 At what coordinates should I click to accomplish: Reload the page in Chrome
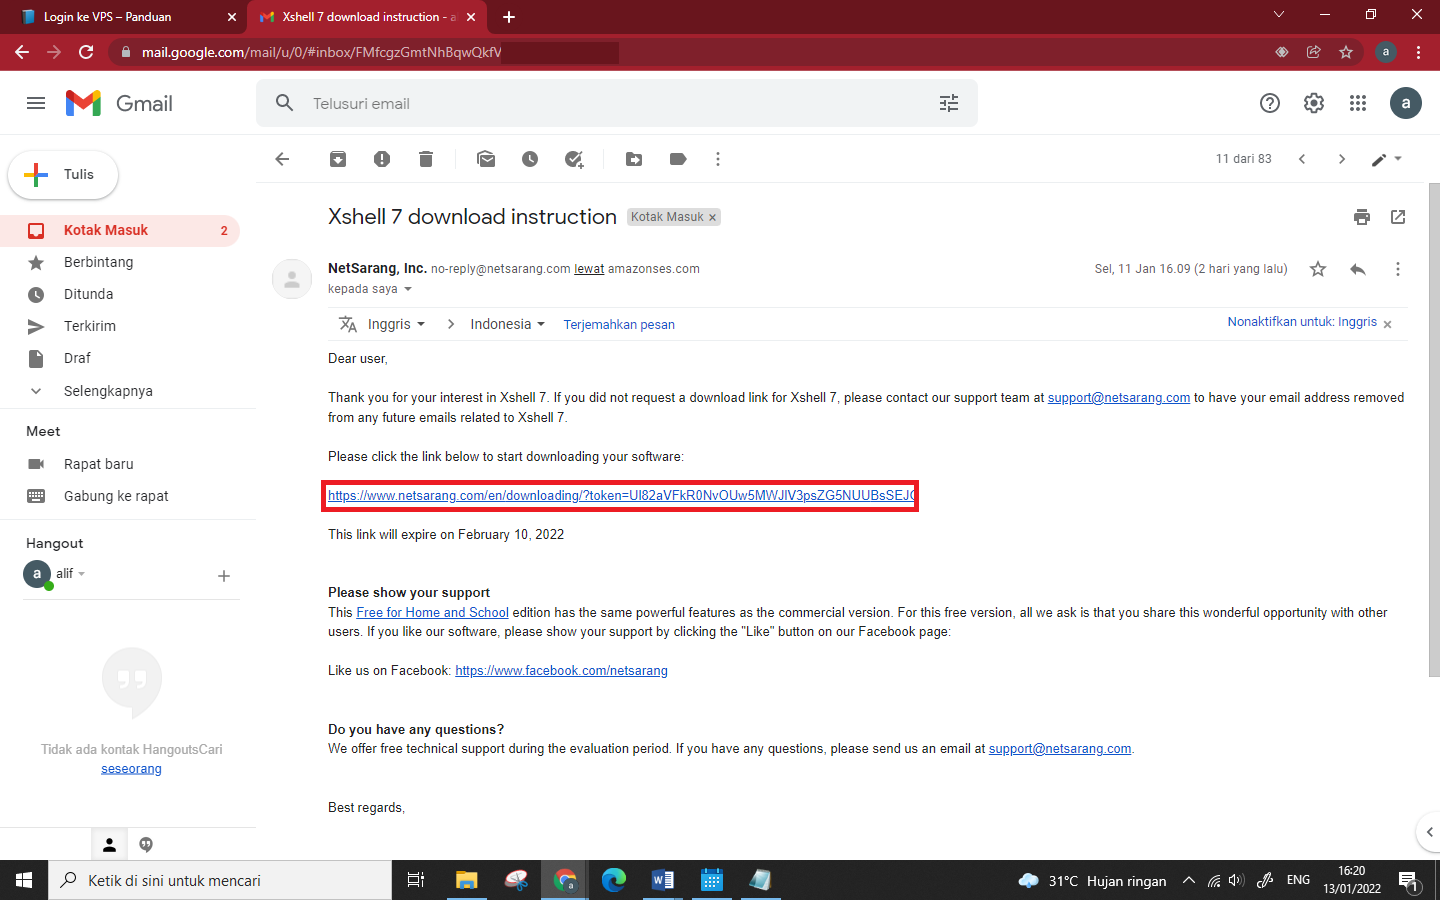pos(86,52)
